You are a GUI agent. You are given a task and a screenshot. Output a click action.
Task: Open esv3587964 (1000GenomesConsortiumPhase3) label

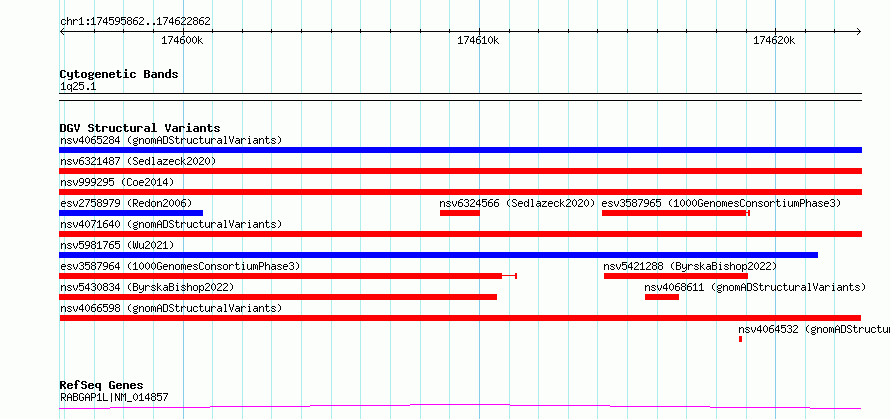tap(180, 266)
